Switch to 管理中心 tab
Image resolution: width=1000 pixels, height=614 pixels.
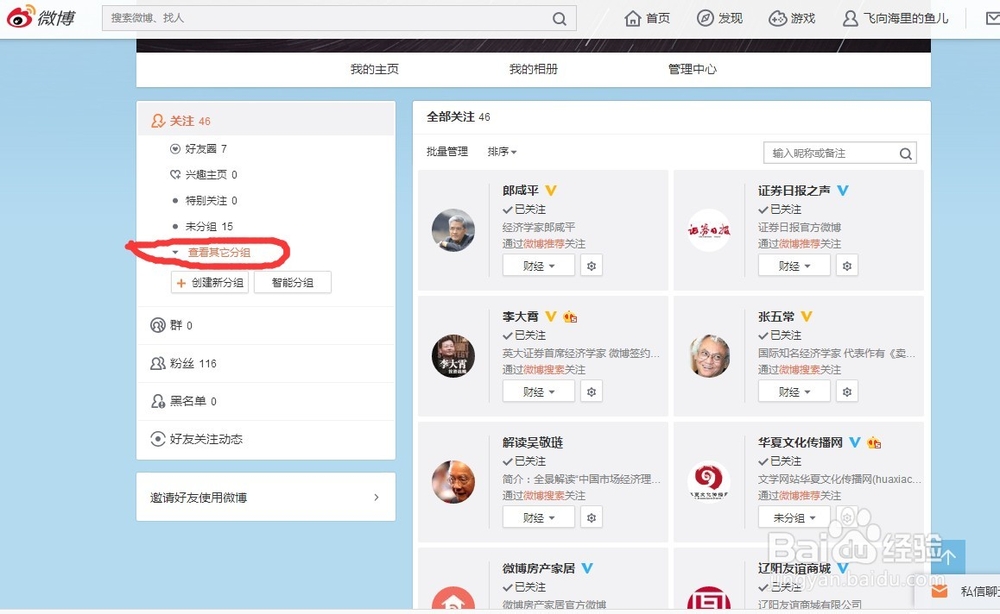point(692,69)
